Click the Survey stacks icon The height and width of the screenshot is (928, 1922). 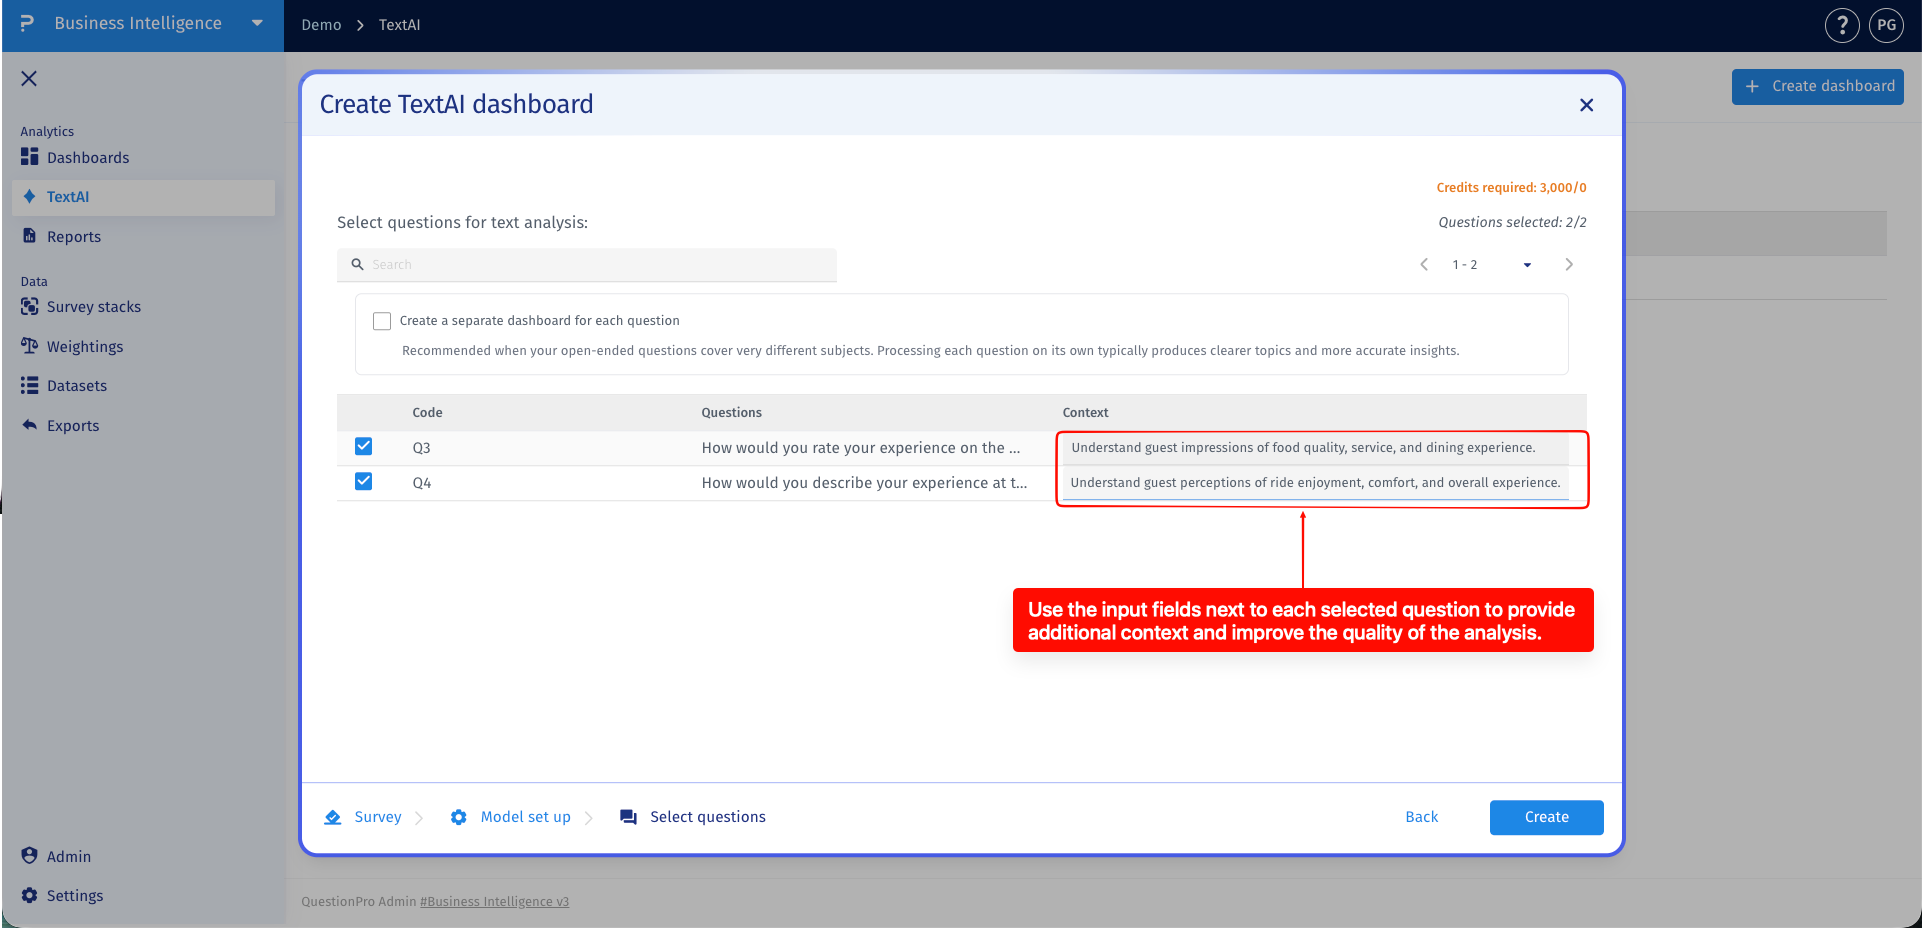(29, 306)
